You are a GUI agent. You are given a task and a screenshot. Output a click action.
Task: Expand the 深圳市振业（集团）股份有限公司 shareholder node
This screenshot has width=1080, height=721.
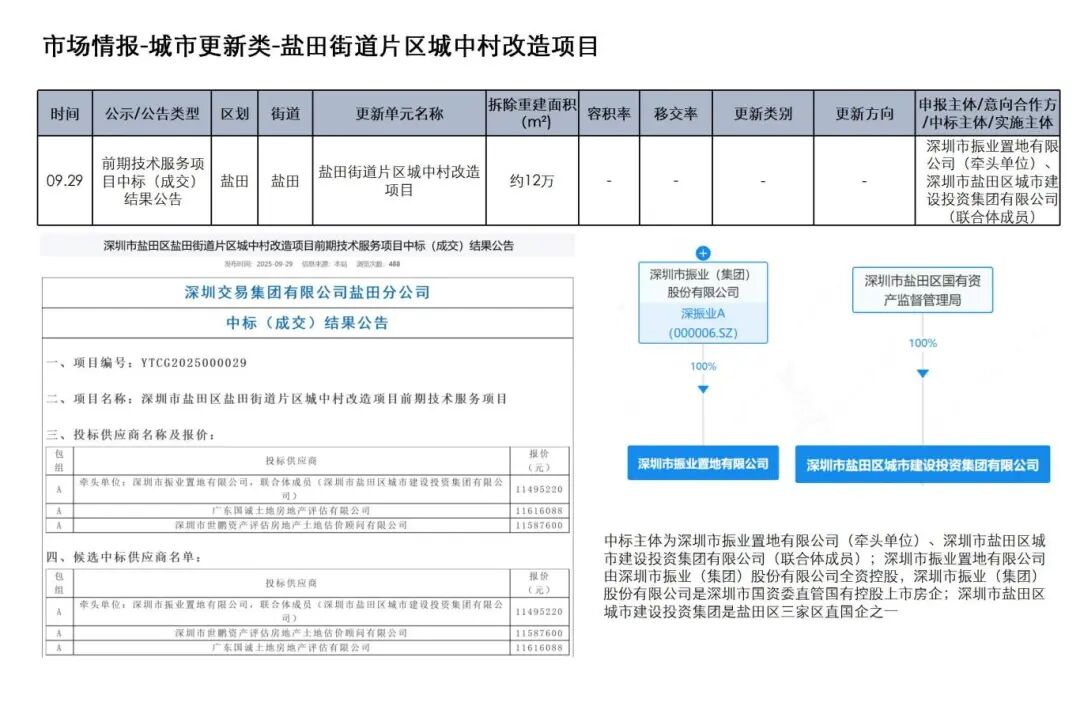702,283
